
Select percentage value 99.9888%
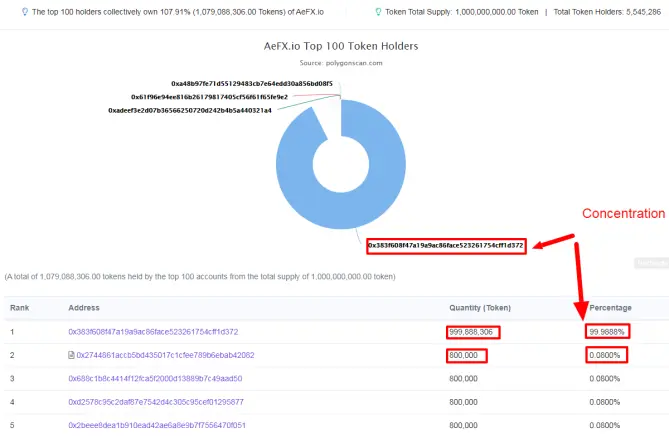point(607,332)
